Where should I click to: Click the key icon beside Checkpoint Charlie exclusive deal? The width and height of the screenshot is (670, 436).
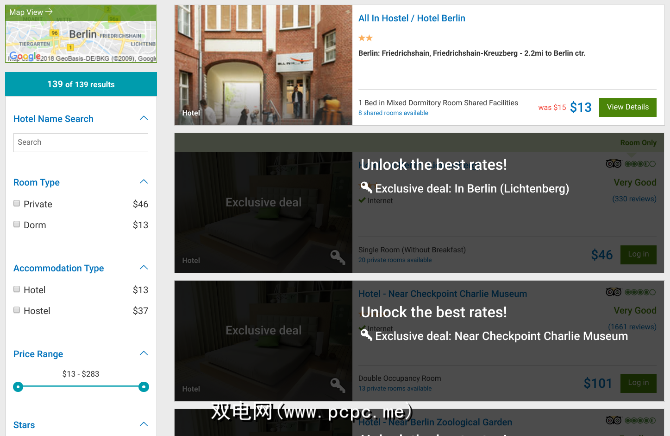(x=366, y=335)
